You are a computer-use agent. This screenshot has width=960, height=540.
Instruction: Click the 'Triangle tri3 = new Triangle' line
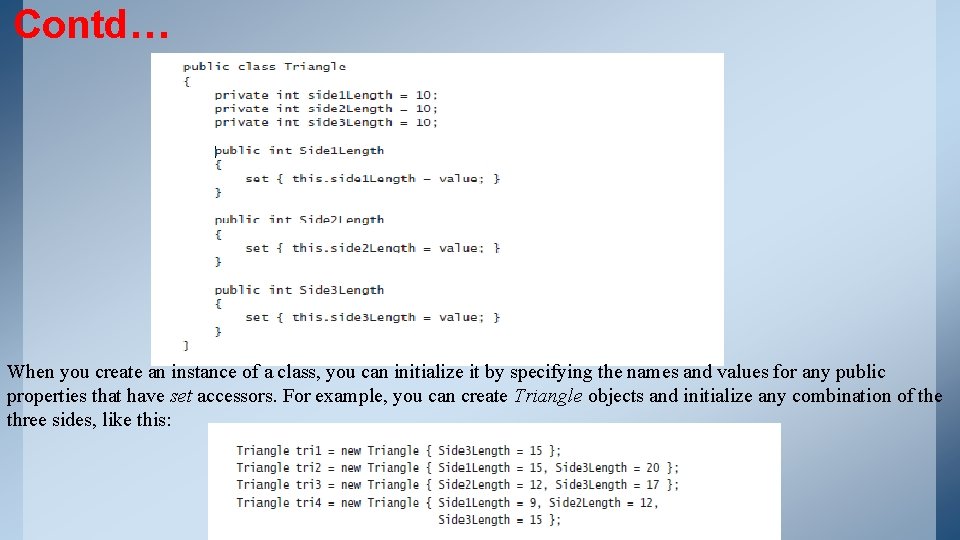(x=457, y=486)
